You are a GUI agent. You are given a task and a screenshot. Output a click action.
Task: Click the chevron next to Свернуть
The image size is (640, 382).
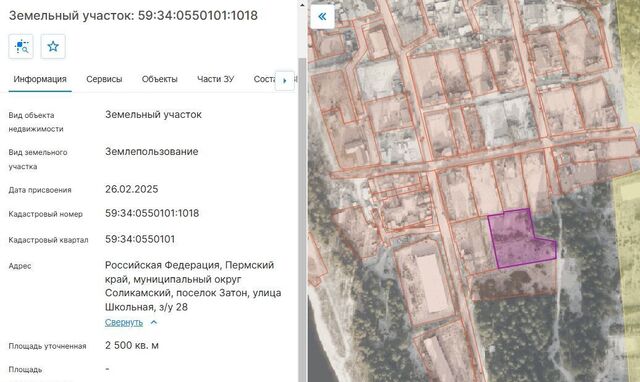(153, 322)
